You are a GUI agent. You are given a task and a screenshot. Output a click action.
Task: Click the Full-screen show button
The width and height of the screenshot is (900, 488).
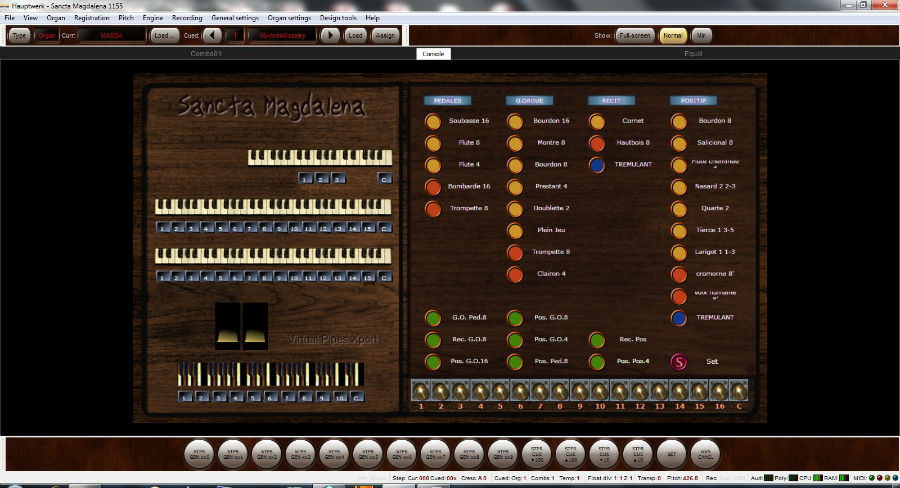point(635,35)
